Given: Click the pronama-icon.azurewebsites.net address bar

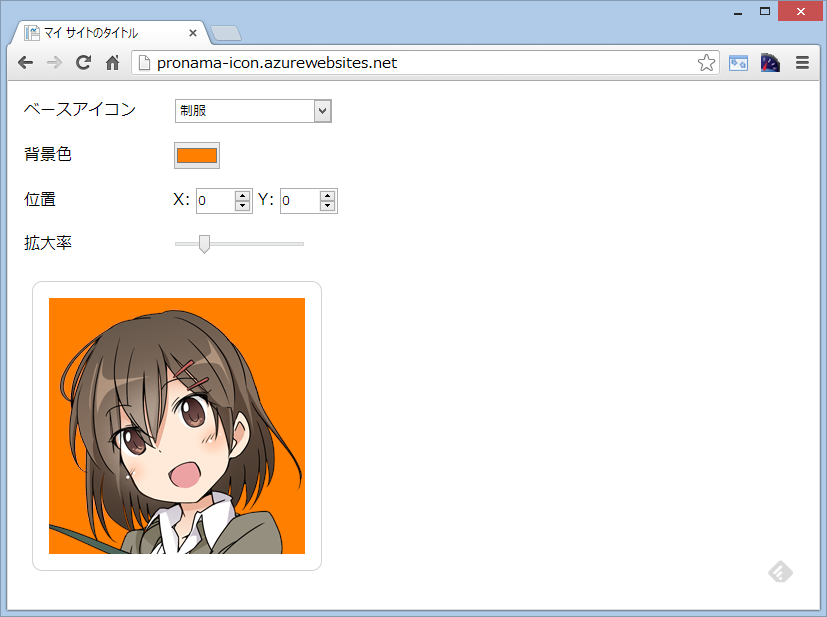Looking at the screenshot, I should [420, 63].
